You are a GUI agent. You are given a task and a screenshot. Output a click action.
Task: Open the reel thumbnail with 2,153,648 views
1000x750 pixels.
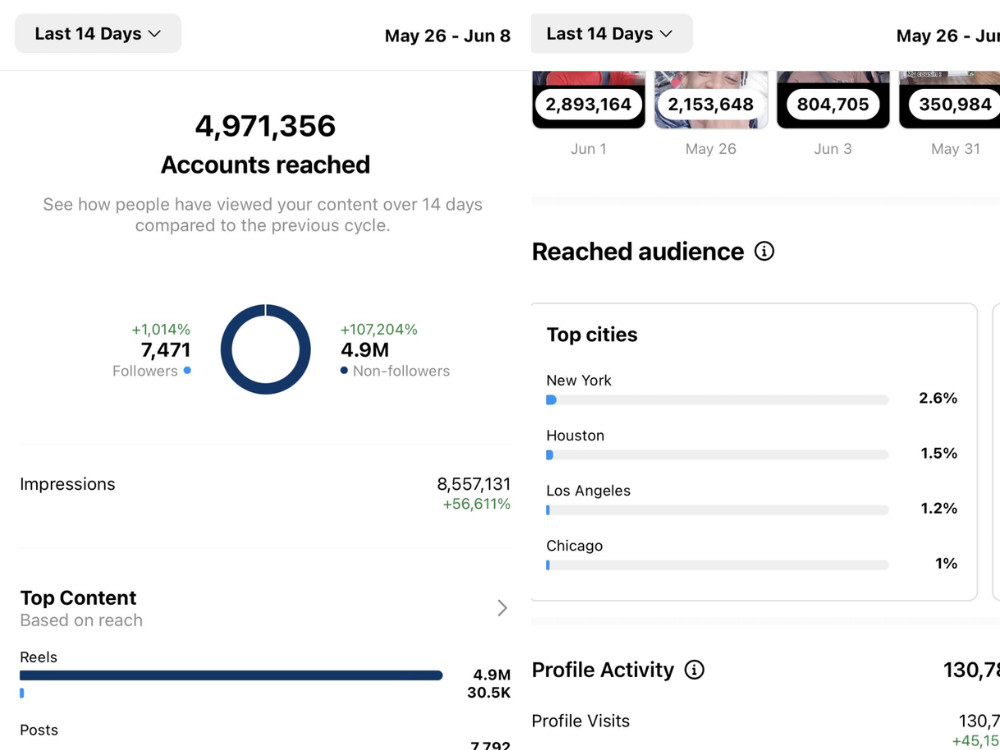(711, 100)
